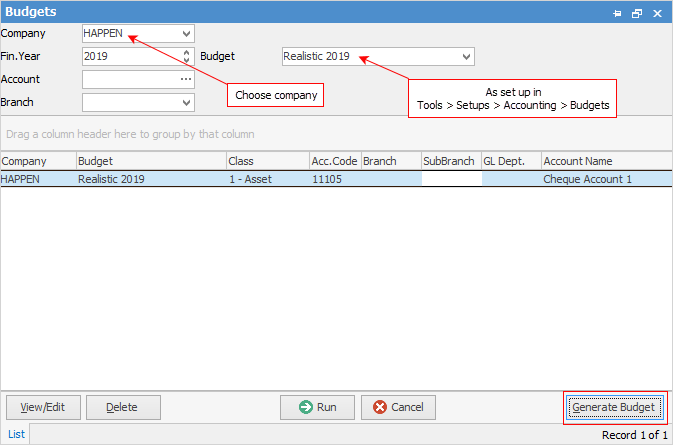
Task: Decrease the Fin.Year value
Action: pos(186,60)
